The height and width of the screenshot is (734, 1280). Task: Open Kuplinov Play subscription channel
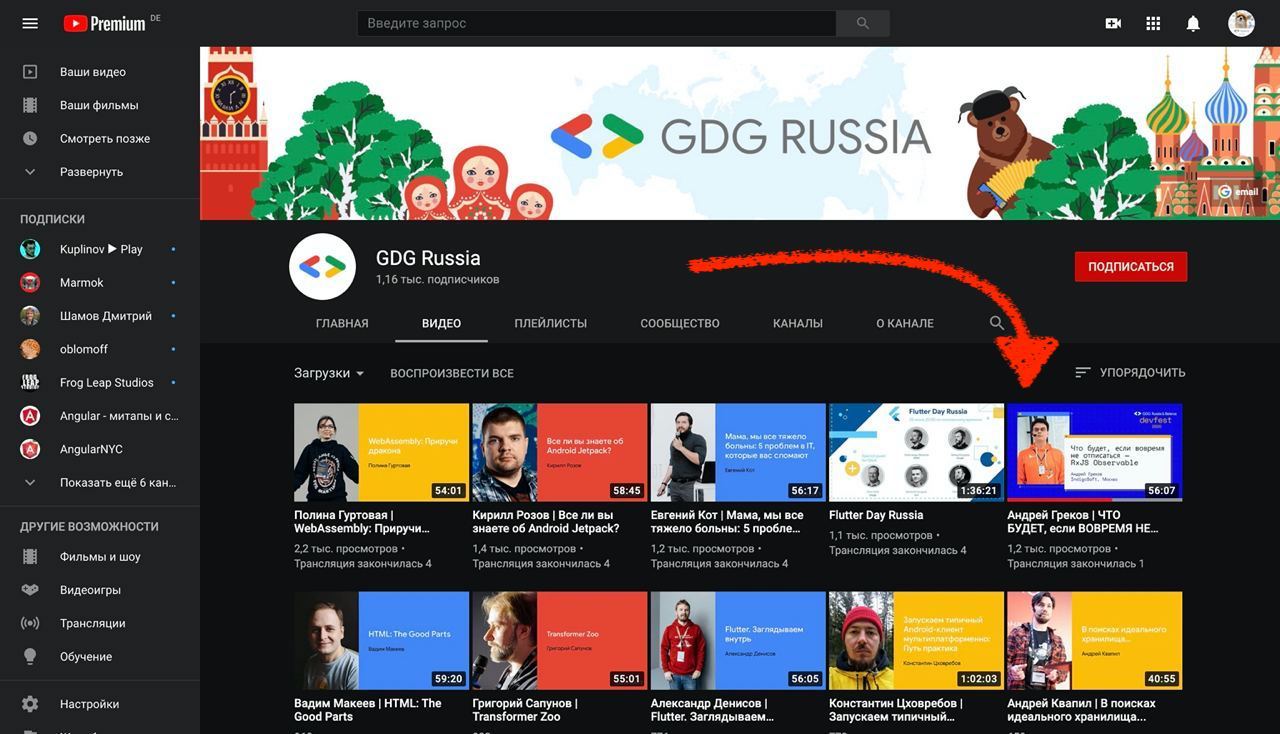[x=100, y=249]
